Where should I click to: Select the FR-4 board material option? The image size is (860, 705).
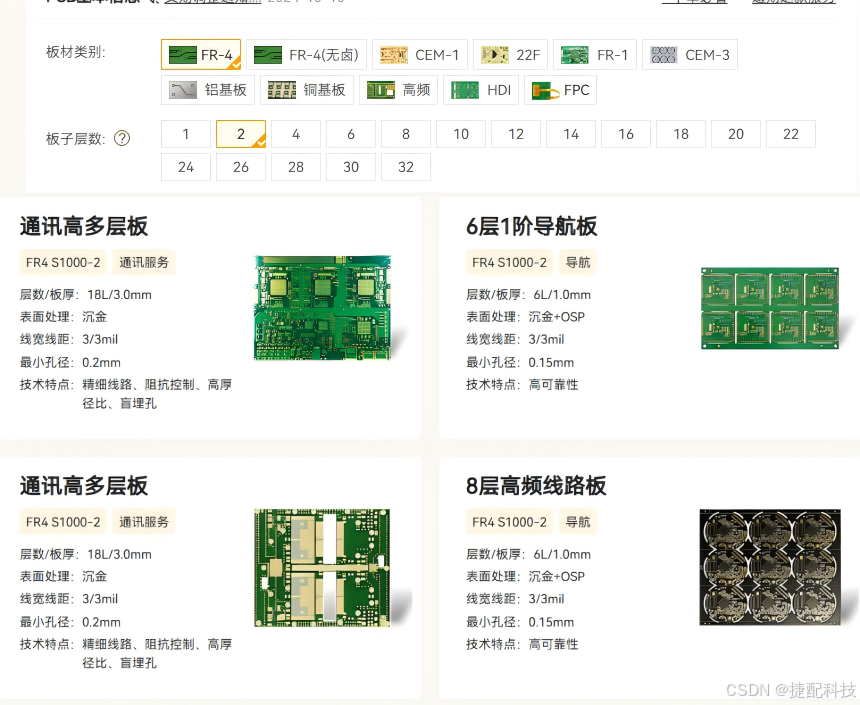[x=201, y=54]
